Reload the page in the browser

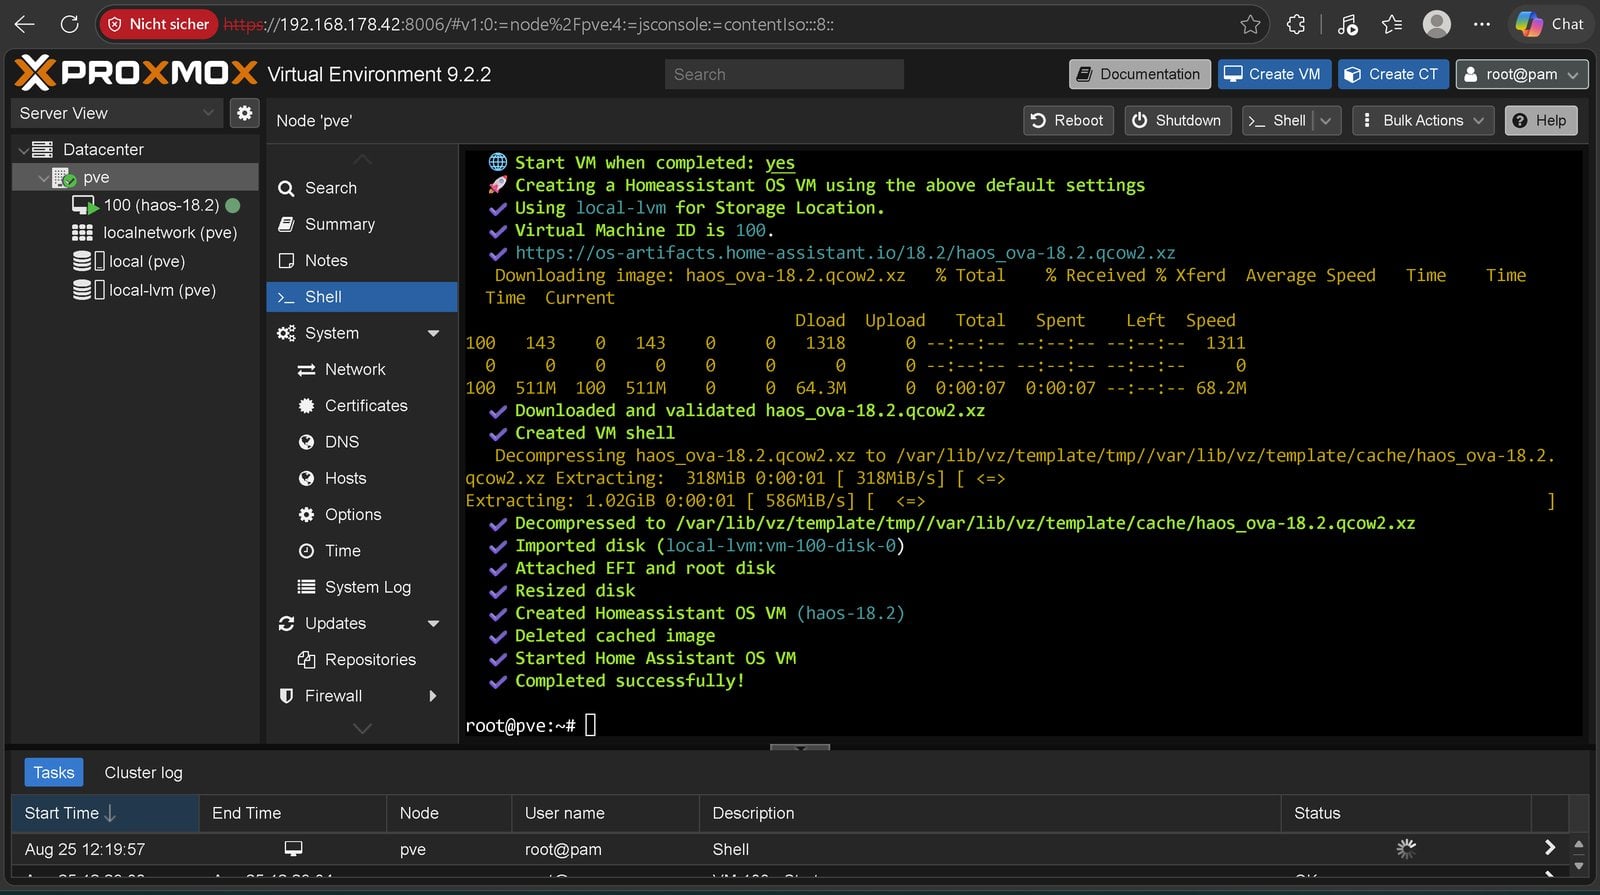click(x=69, y=24)
